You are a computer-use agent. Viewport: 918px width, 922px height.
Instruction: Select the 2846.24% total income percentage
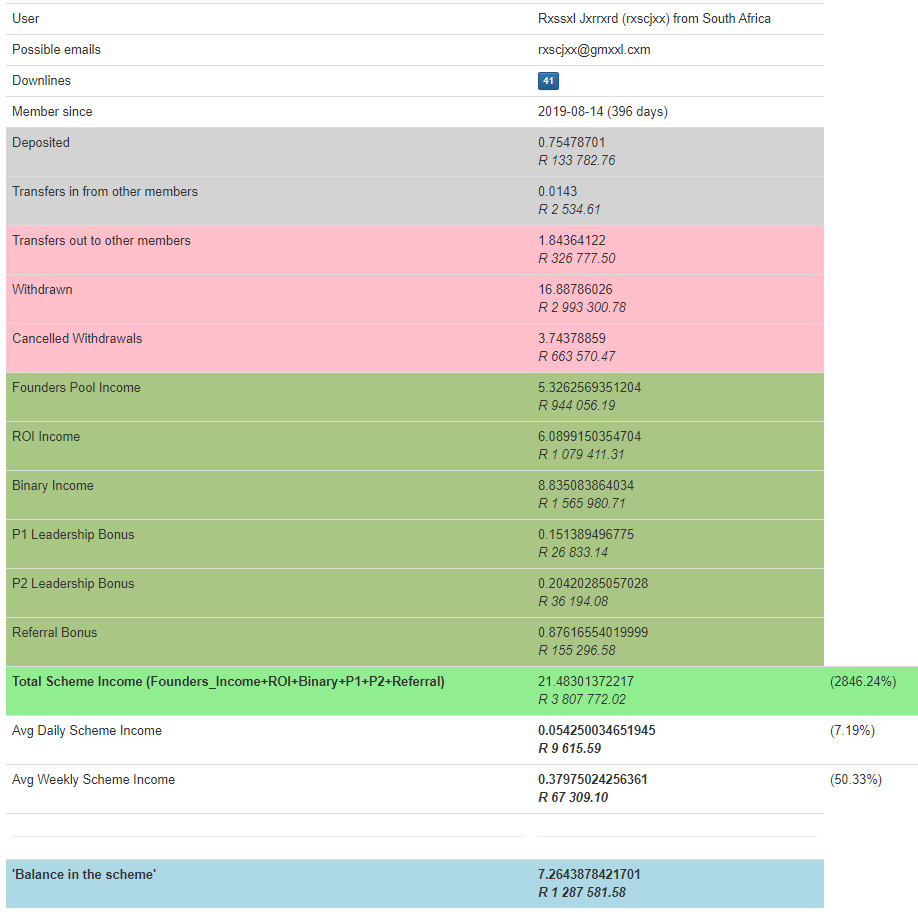(862, 682)
